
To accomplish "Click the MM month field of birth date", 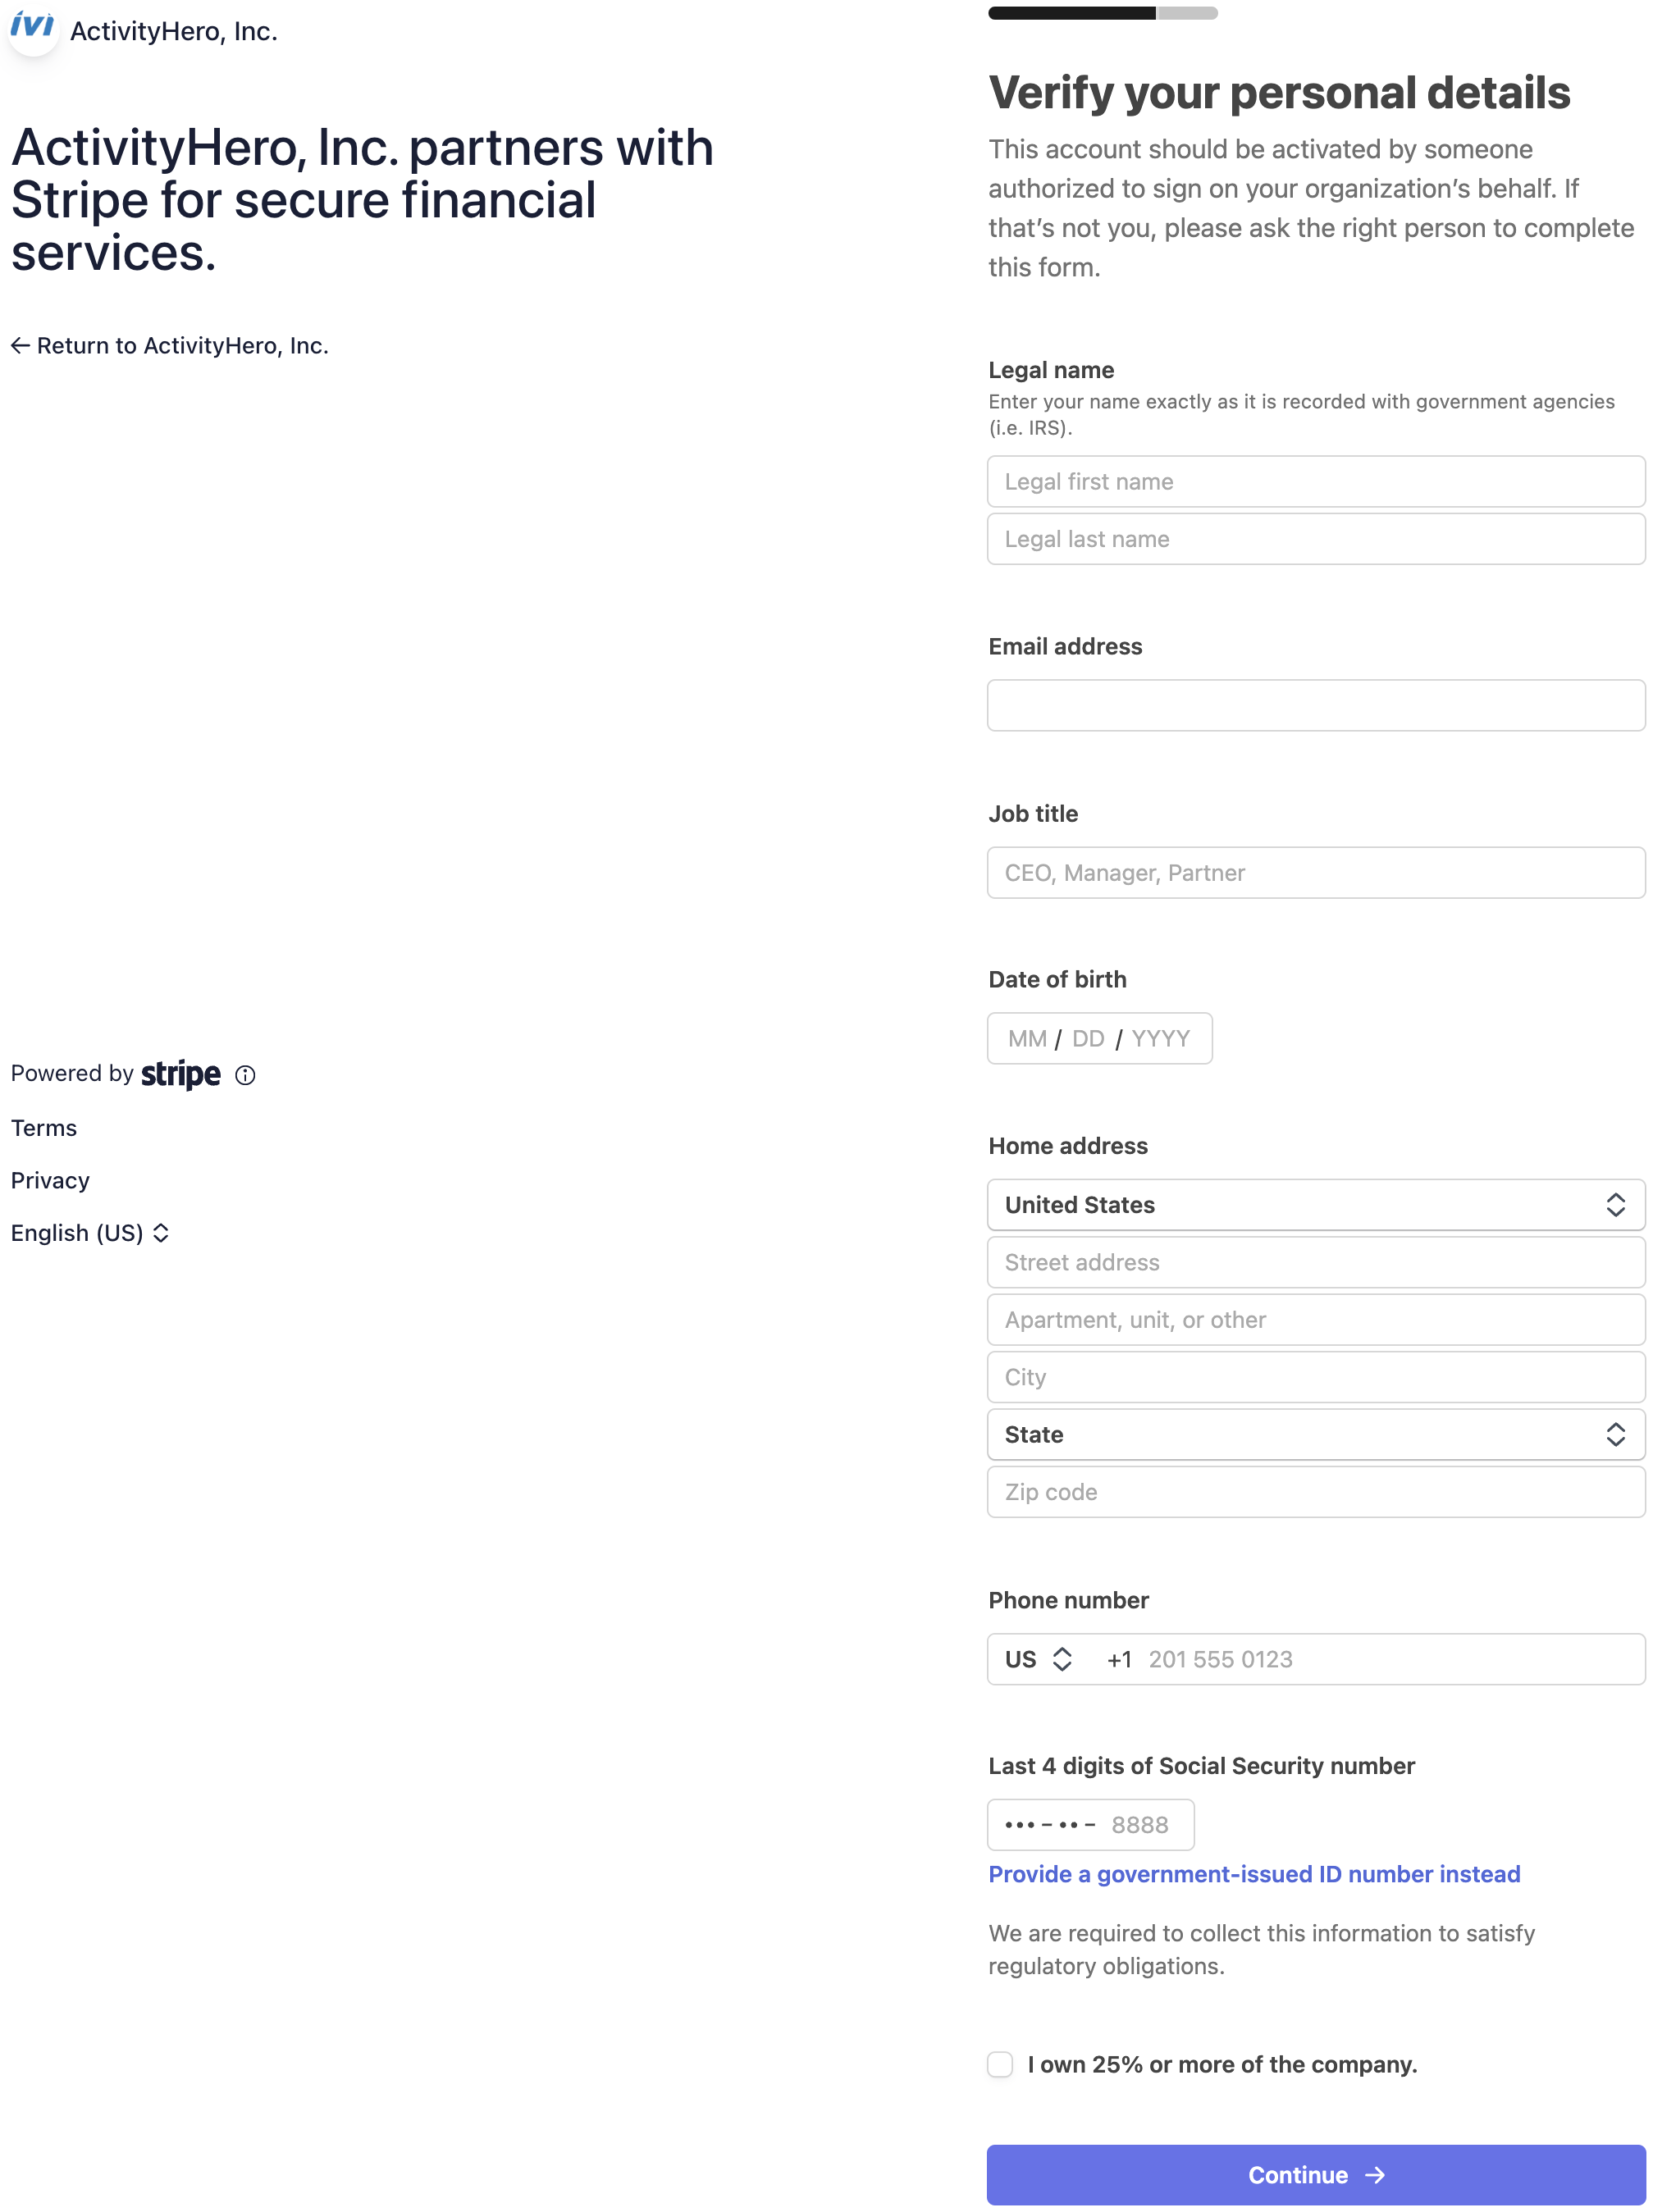I will tap(1026, 1039).
